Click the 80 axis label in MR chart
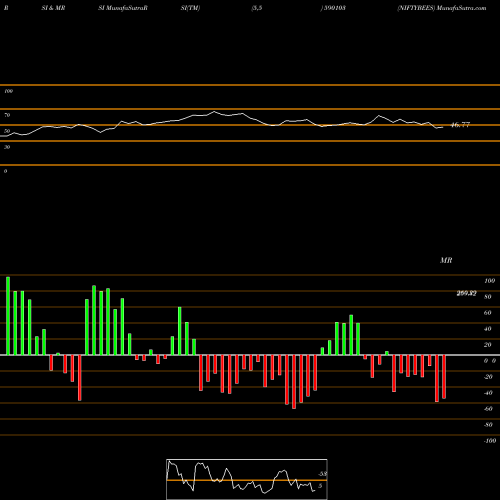 (488, 297)
